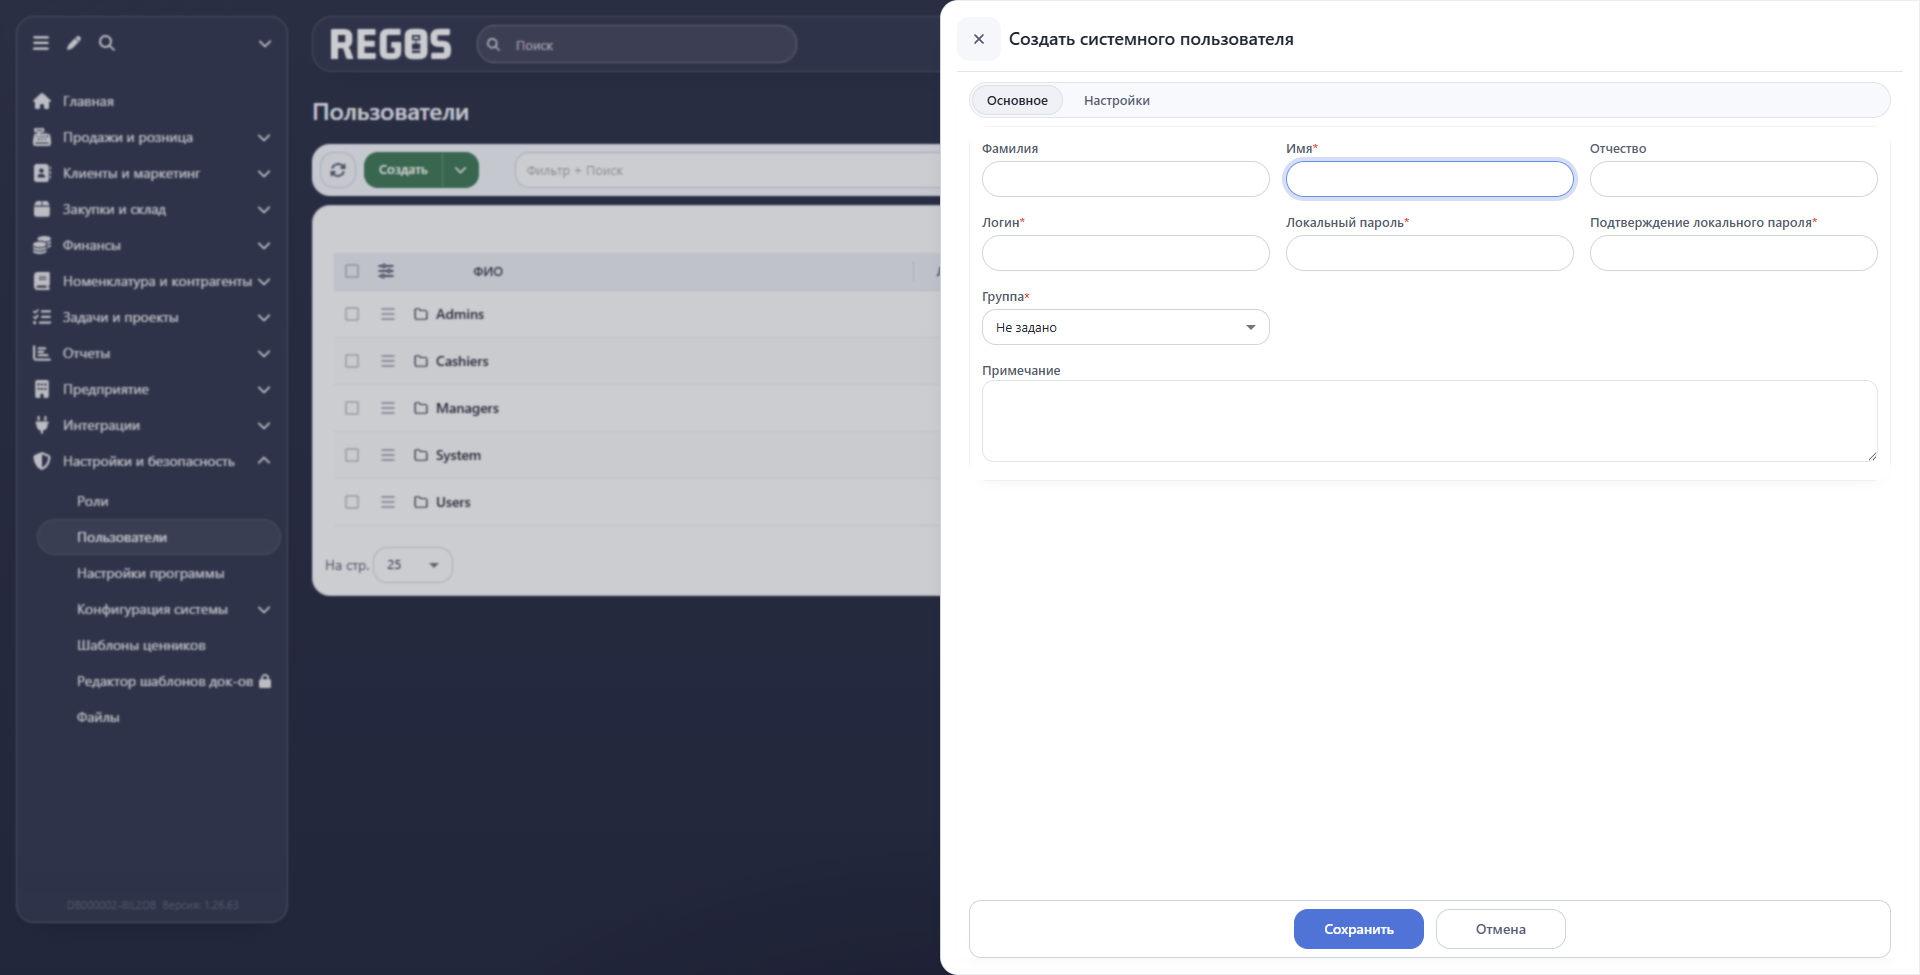This screenshot has width=1920, height=975.
Task: Click the Отчеты chart icon
Action: pyautogui.click(x=42, y=353)
